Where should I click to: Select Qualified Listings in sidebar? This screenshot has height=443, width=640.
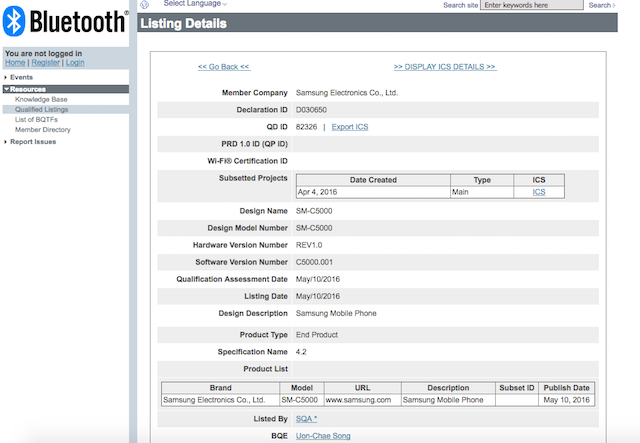coord(43,109)
